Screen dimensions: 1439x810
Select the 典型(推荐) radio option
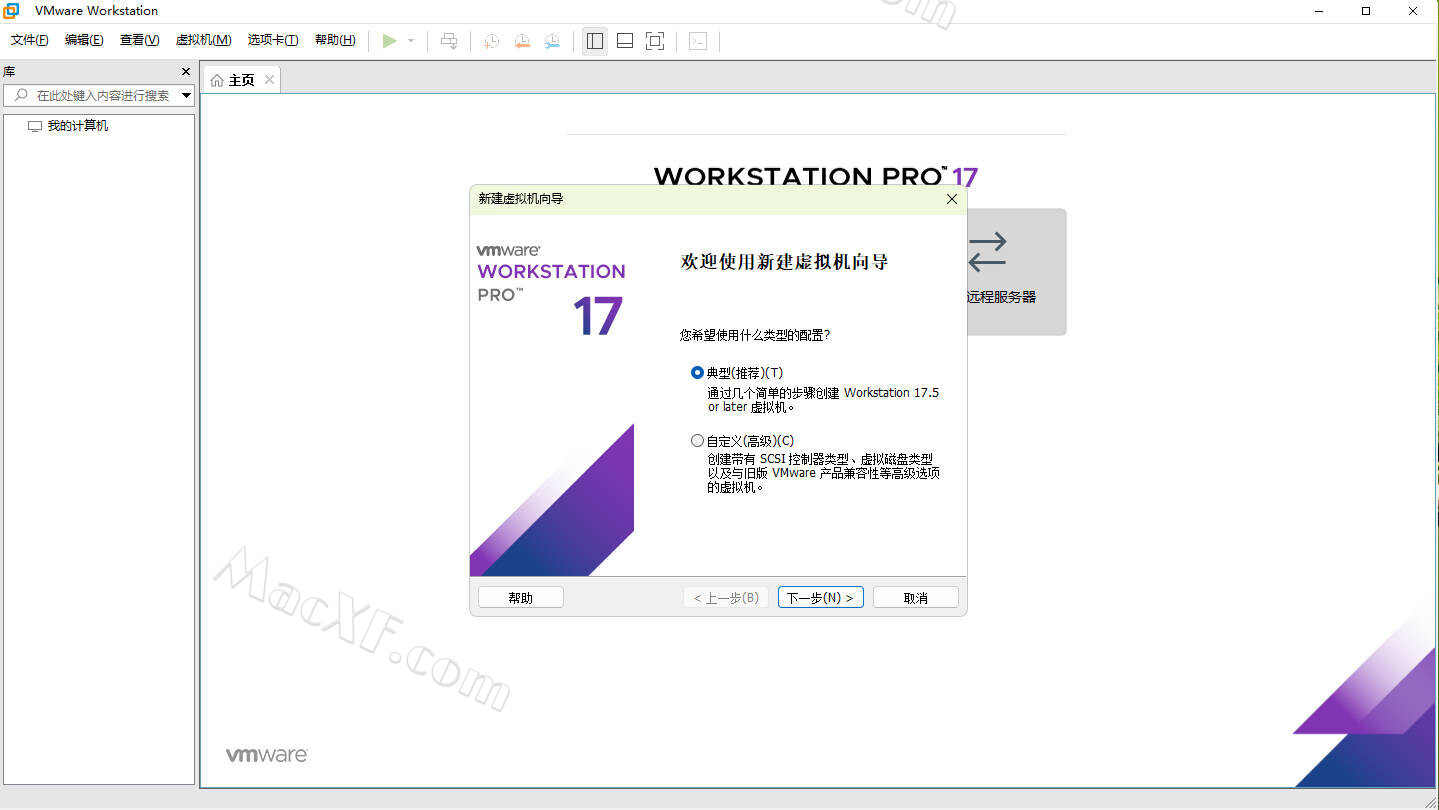[697, 373]
